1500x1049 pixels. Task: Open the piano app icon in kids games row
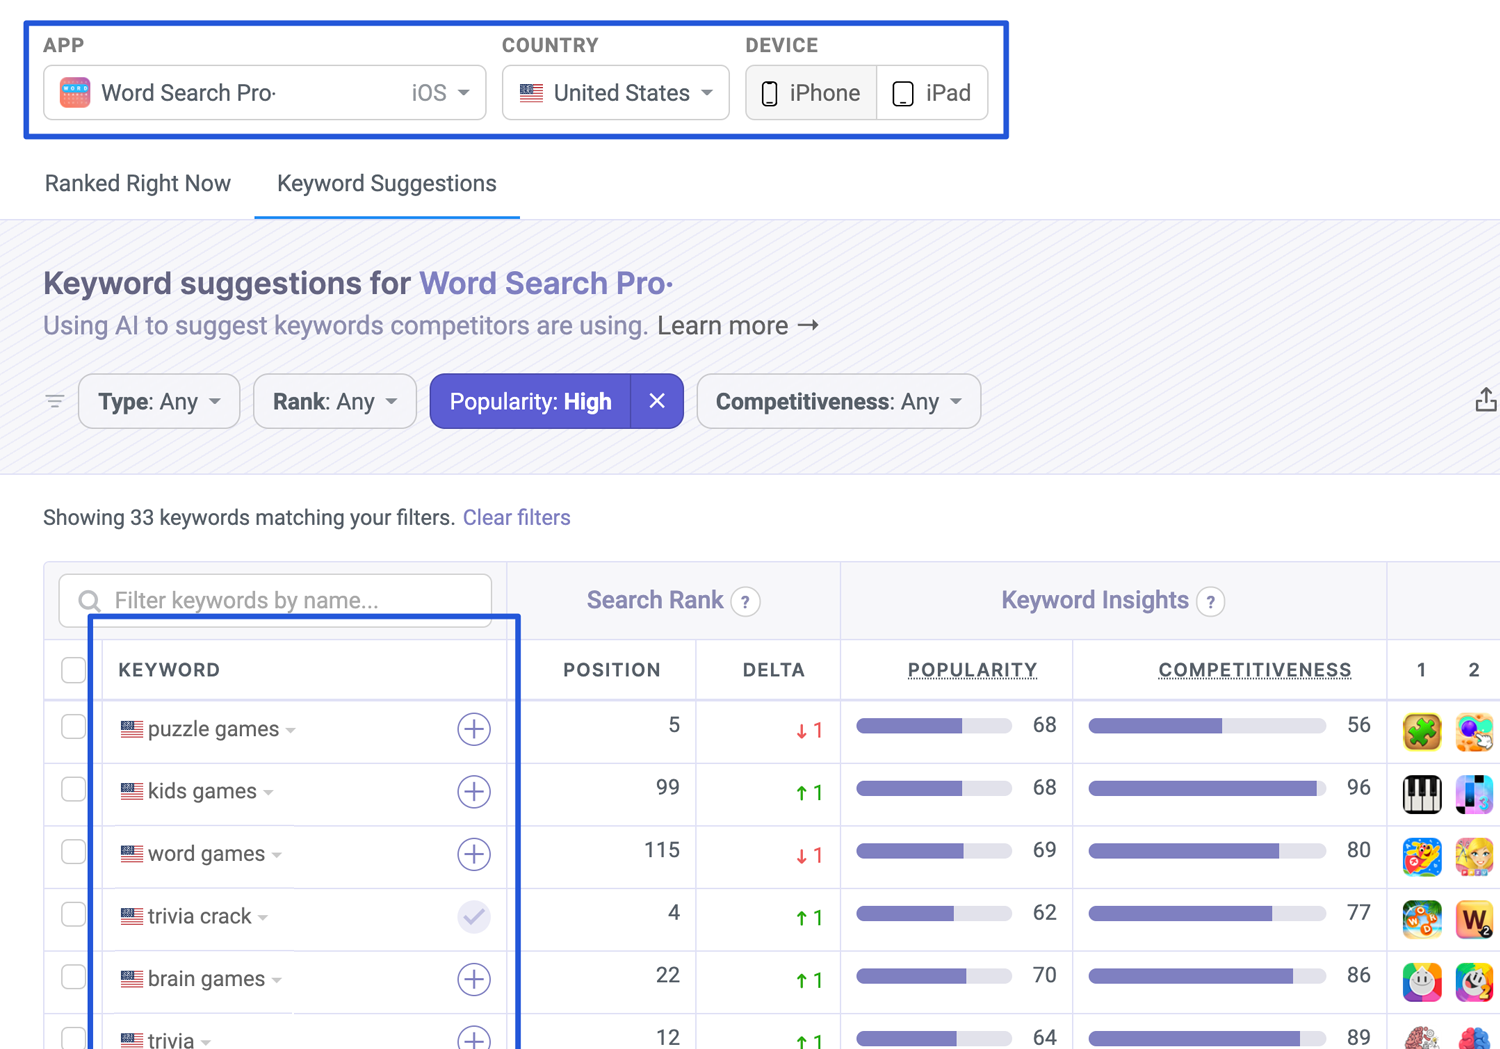click(1422, 794)
